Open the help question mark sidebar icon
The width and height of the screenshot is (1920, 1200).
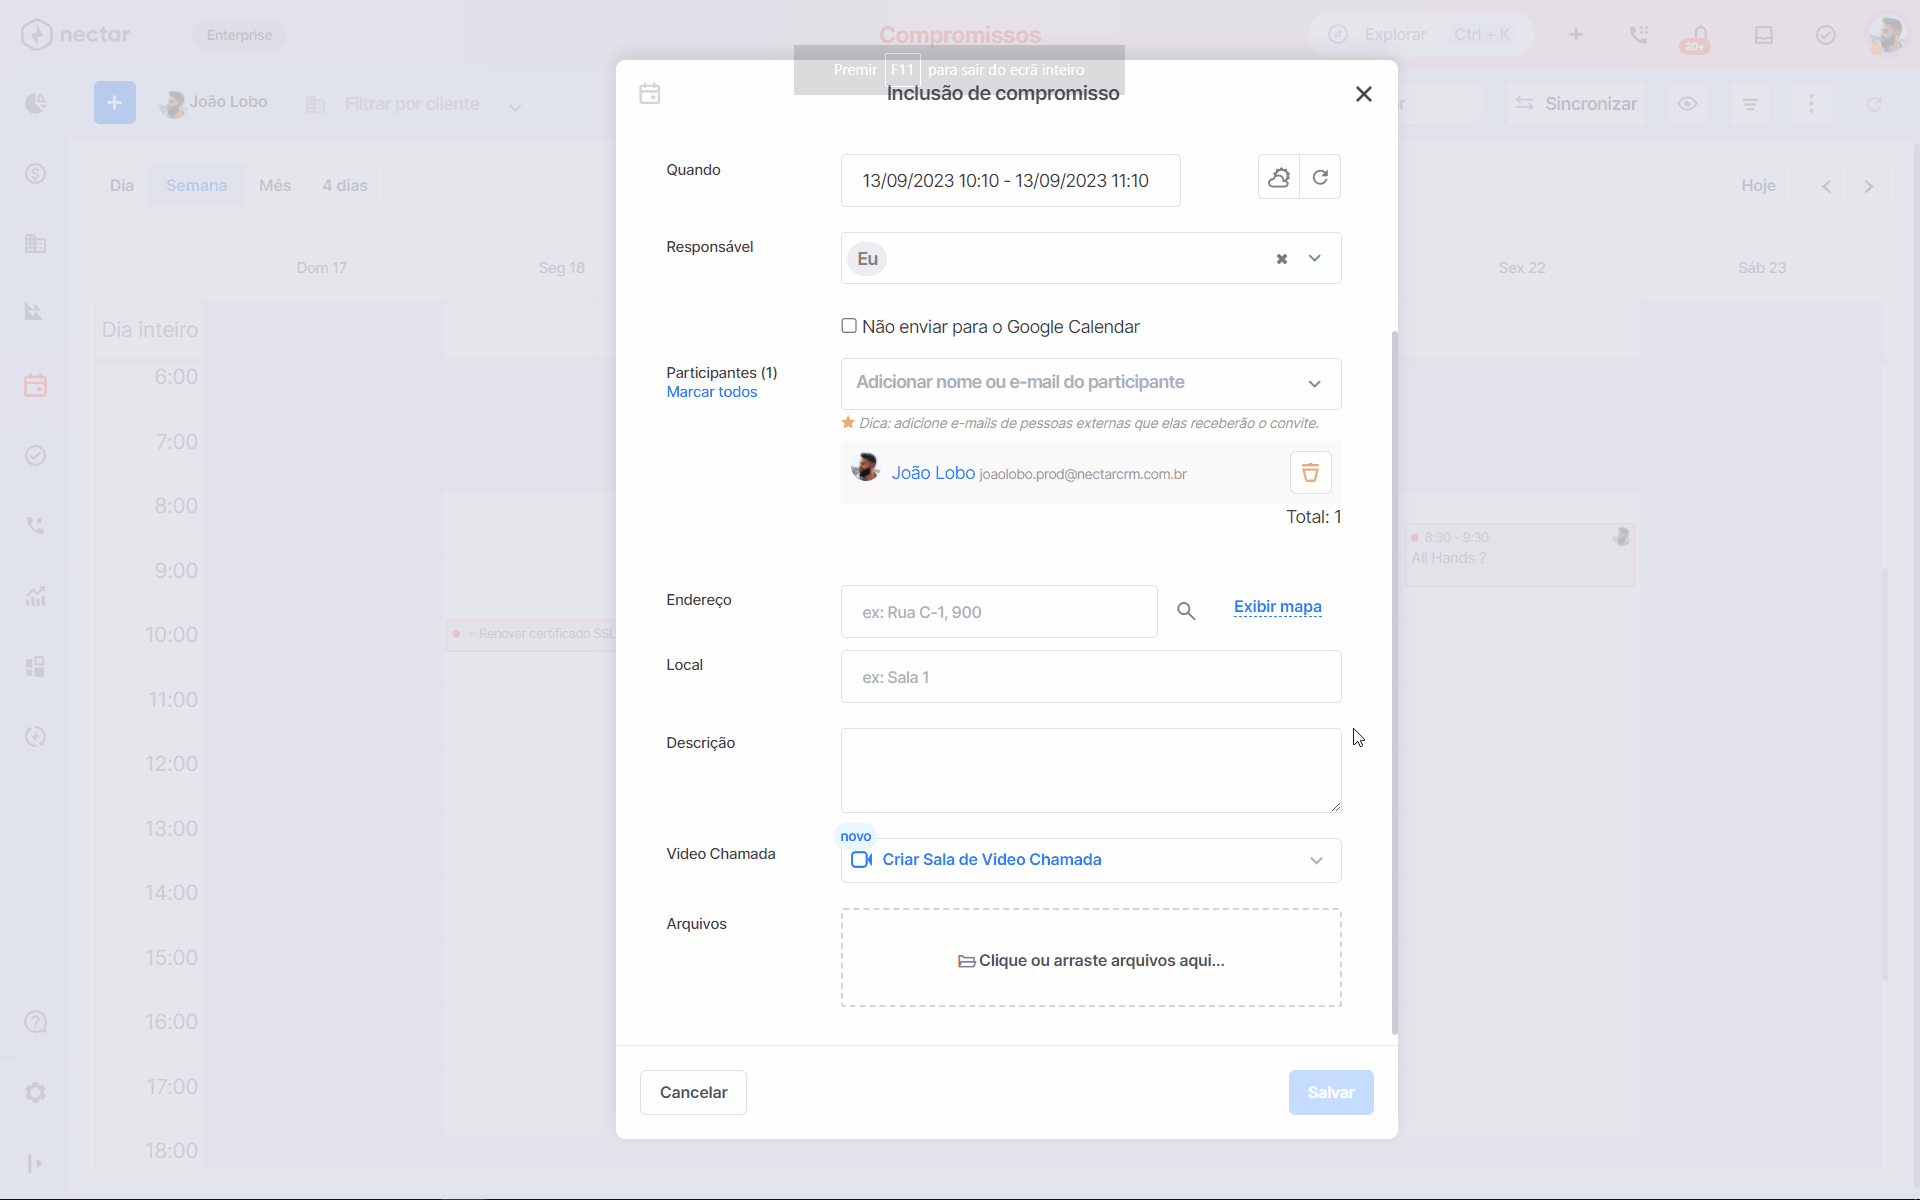pyautogui.click(x=36, y=1022)
